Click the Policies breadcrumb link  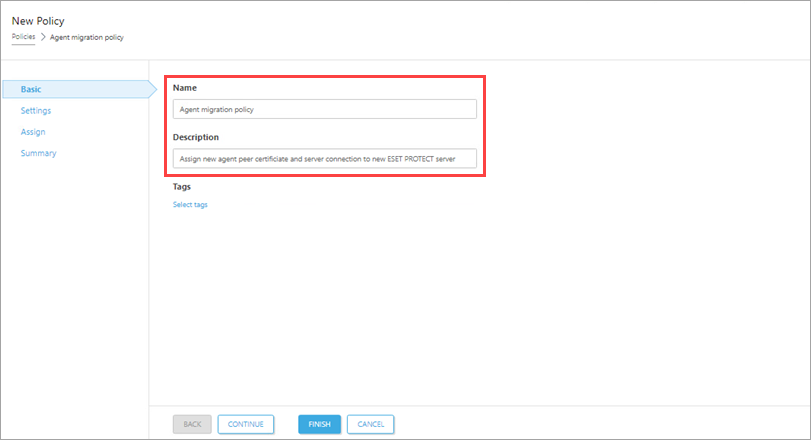(23, 37)
